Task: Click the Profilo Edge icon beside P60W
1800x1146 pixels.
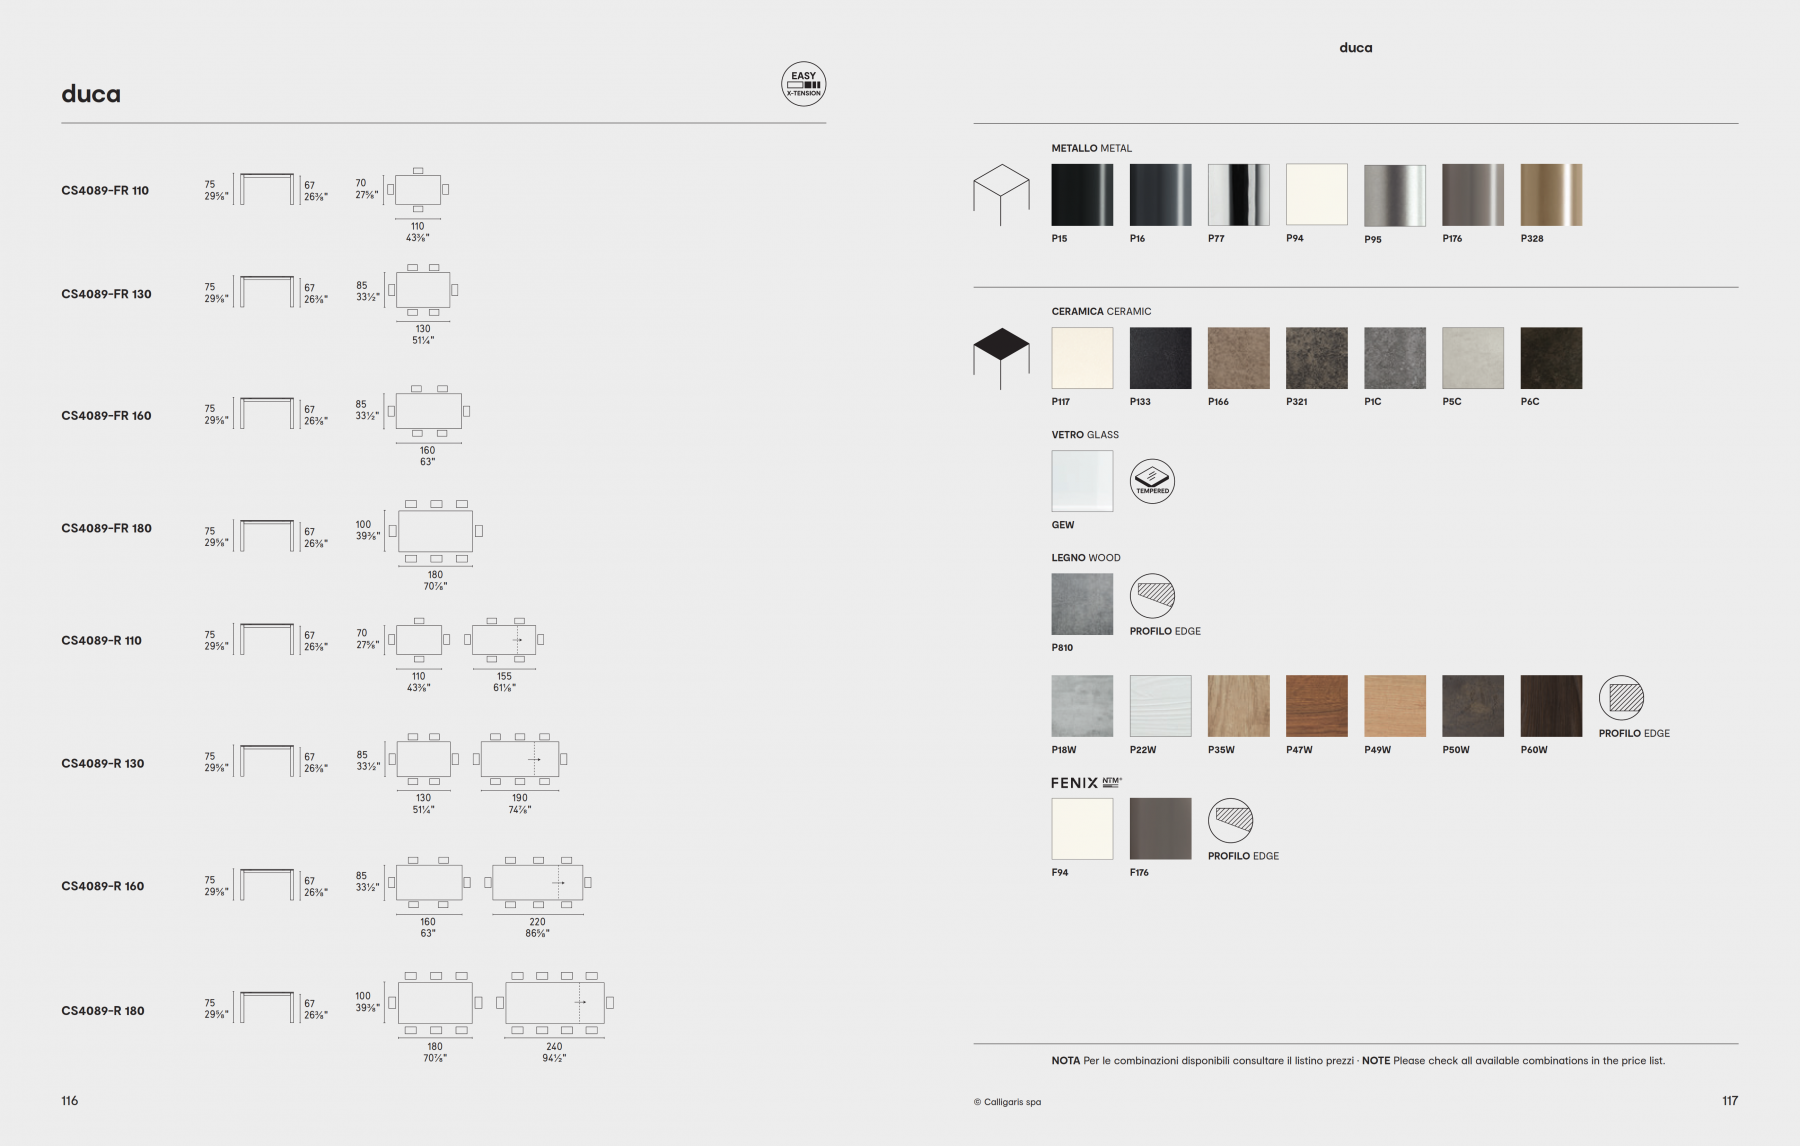Action: point(1621,698)
